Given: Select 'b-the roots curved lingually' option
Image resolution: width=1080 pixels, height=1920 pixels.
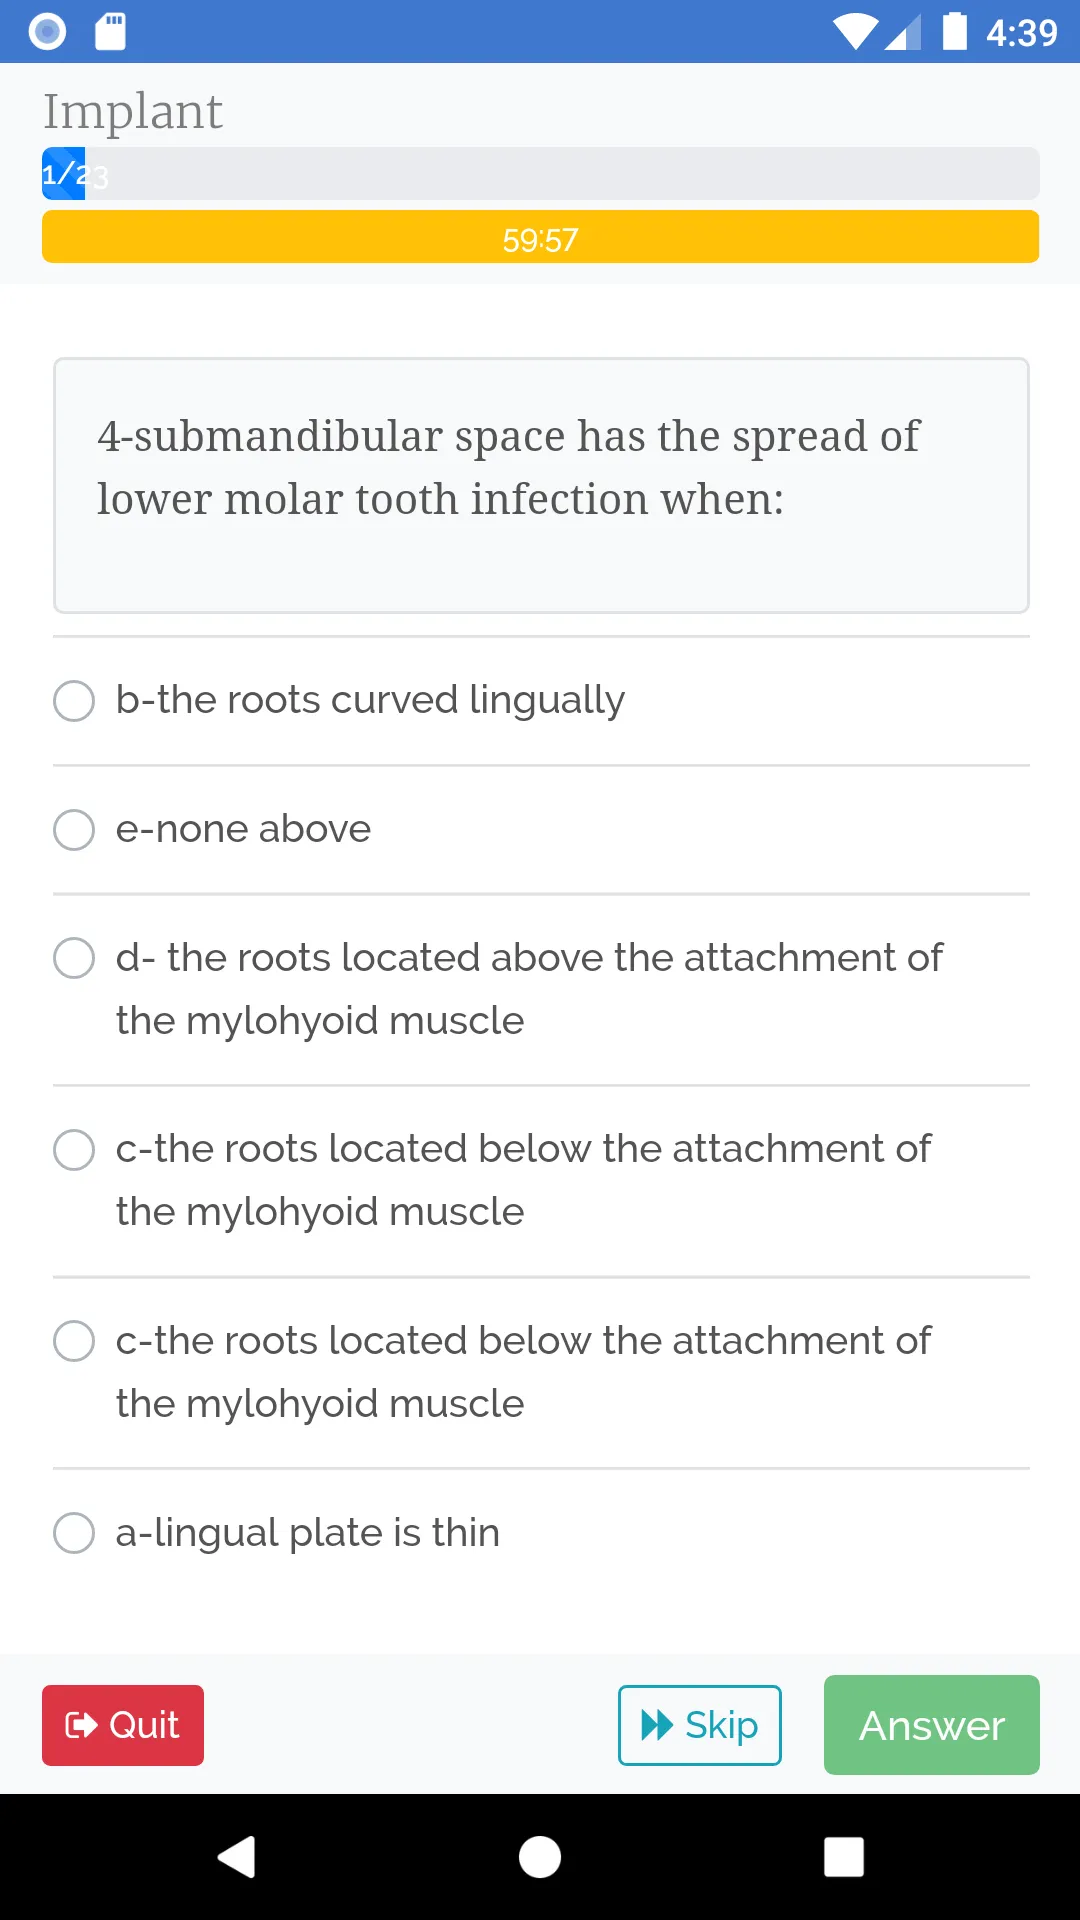Looking at the screenshot, I should pos(541,700).
